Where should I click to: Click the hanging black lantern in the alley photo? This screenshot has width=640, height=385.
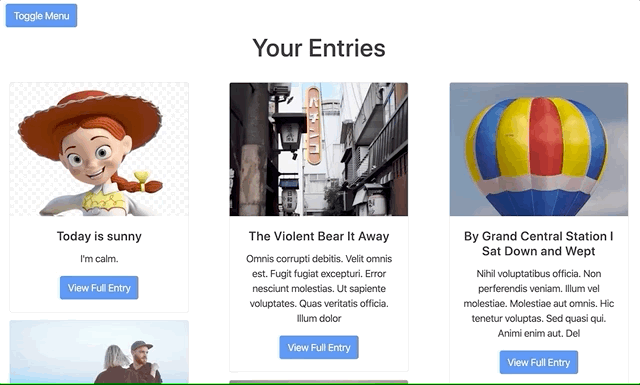(290, 132)
